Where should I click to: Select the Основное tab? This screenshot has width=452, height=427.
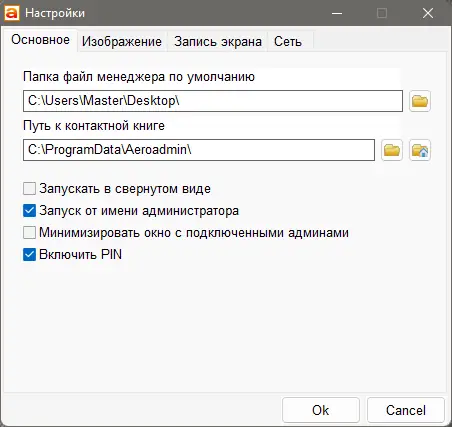pos(40,40)
